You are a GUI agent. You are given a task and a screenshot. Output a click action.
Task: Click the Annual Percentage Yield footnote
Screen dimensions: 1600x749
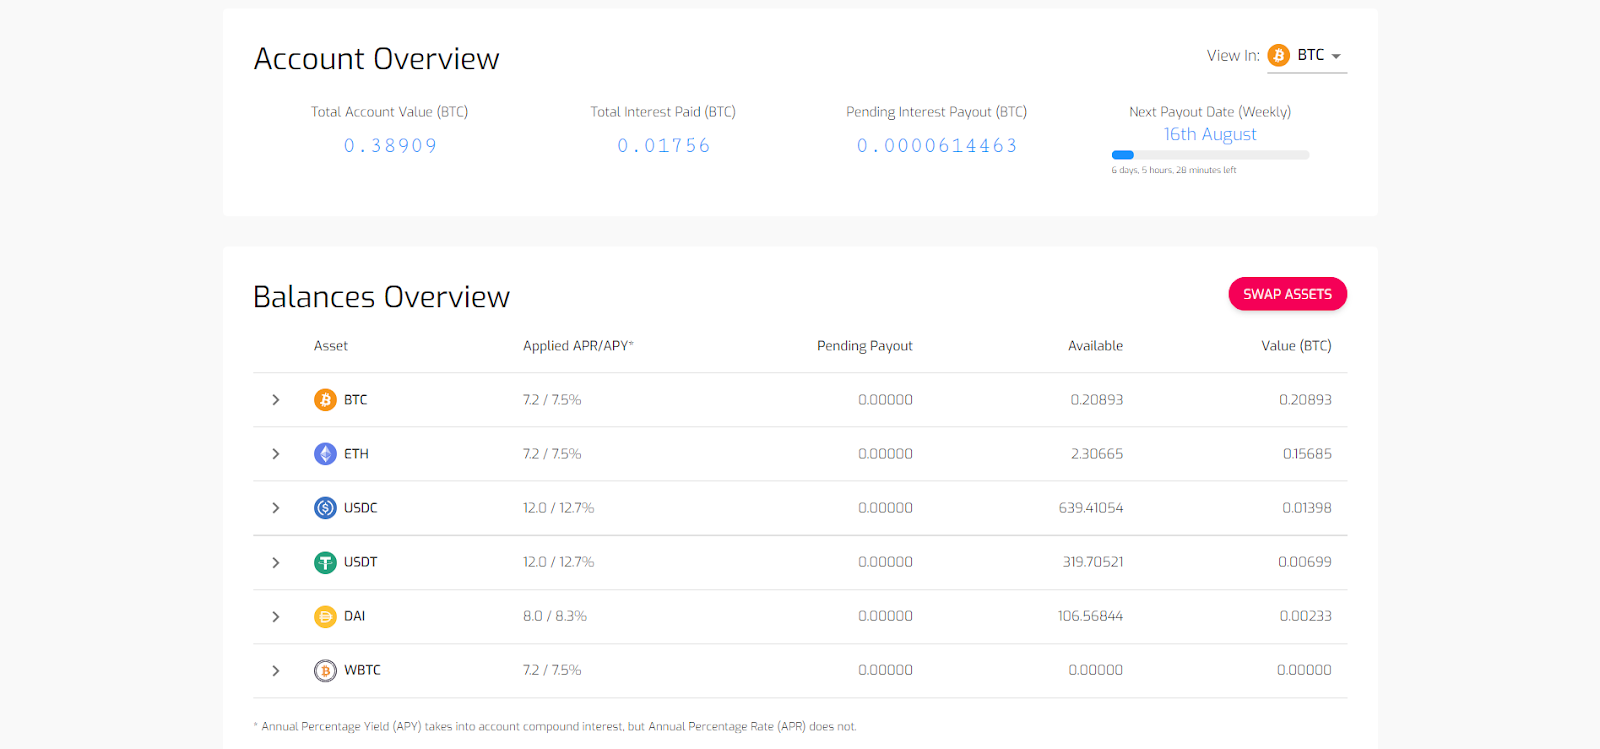point(555,727)
